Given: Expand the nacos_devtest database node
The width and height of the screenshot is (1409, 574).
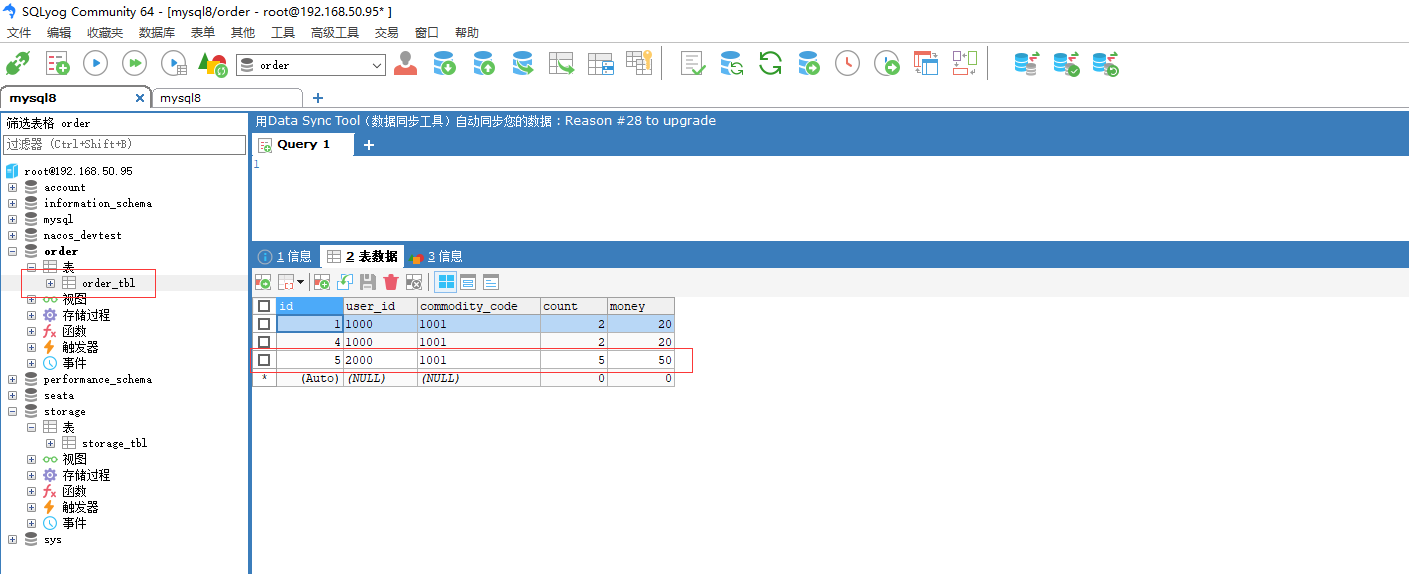Looking at the screenshot, I should coord(12,235).
